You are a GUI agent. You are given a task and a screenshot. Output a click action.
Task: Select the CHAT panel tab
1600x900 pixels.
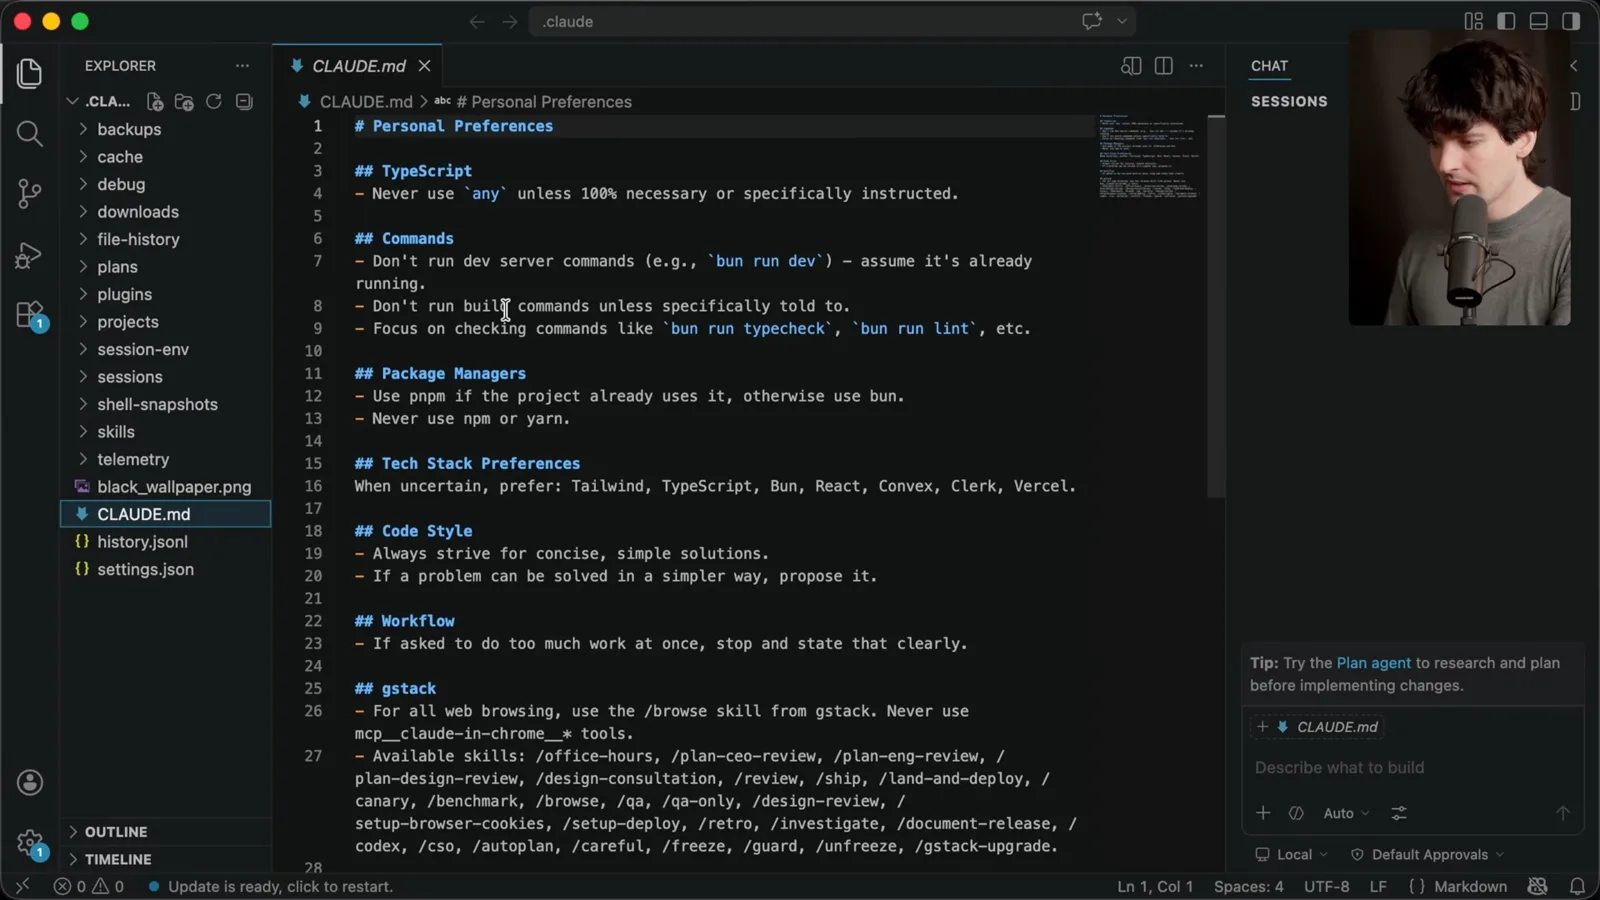(x=1269, y=66)
